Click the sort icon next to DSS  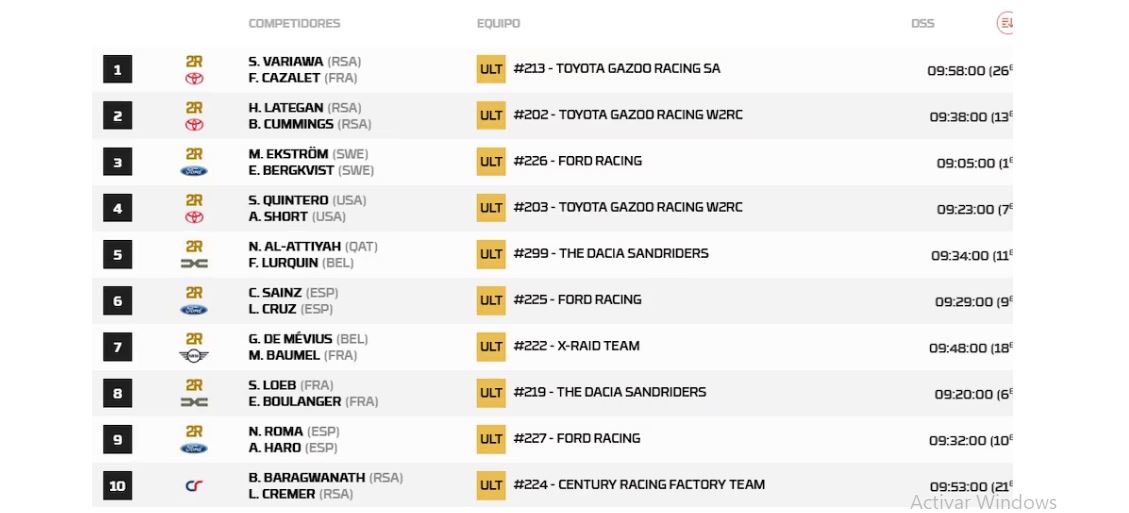tap(1005, 22)
